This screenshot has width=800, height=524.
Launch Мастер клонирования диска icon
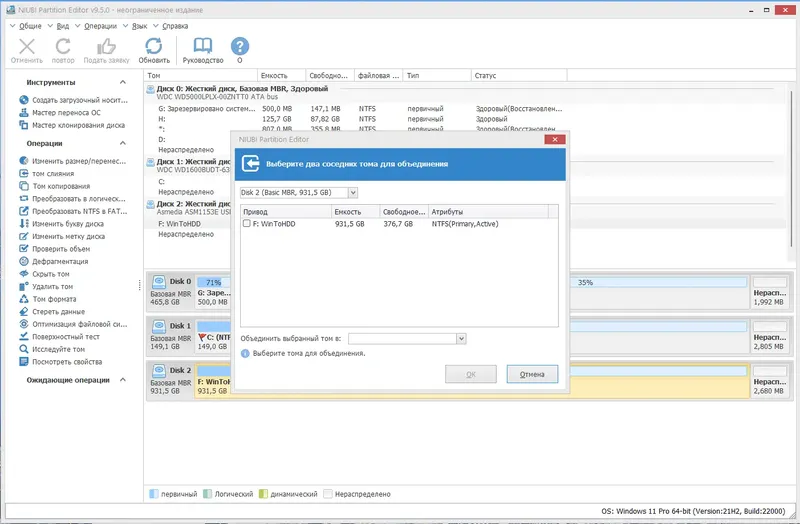pyautogui.click(x=23, y=125)
